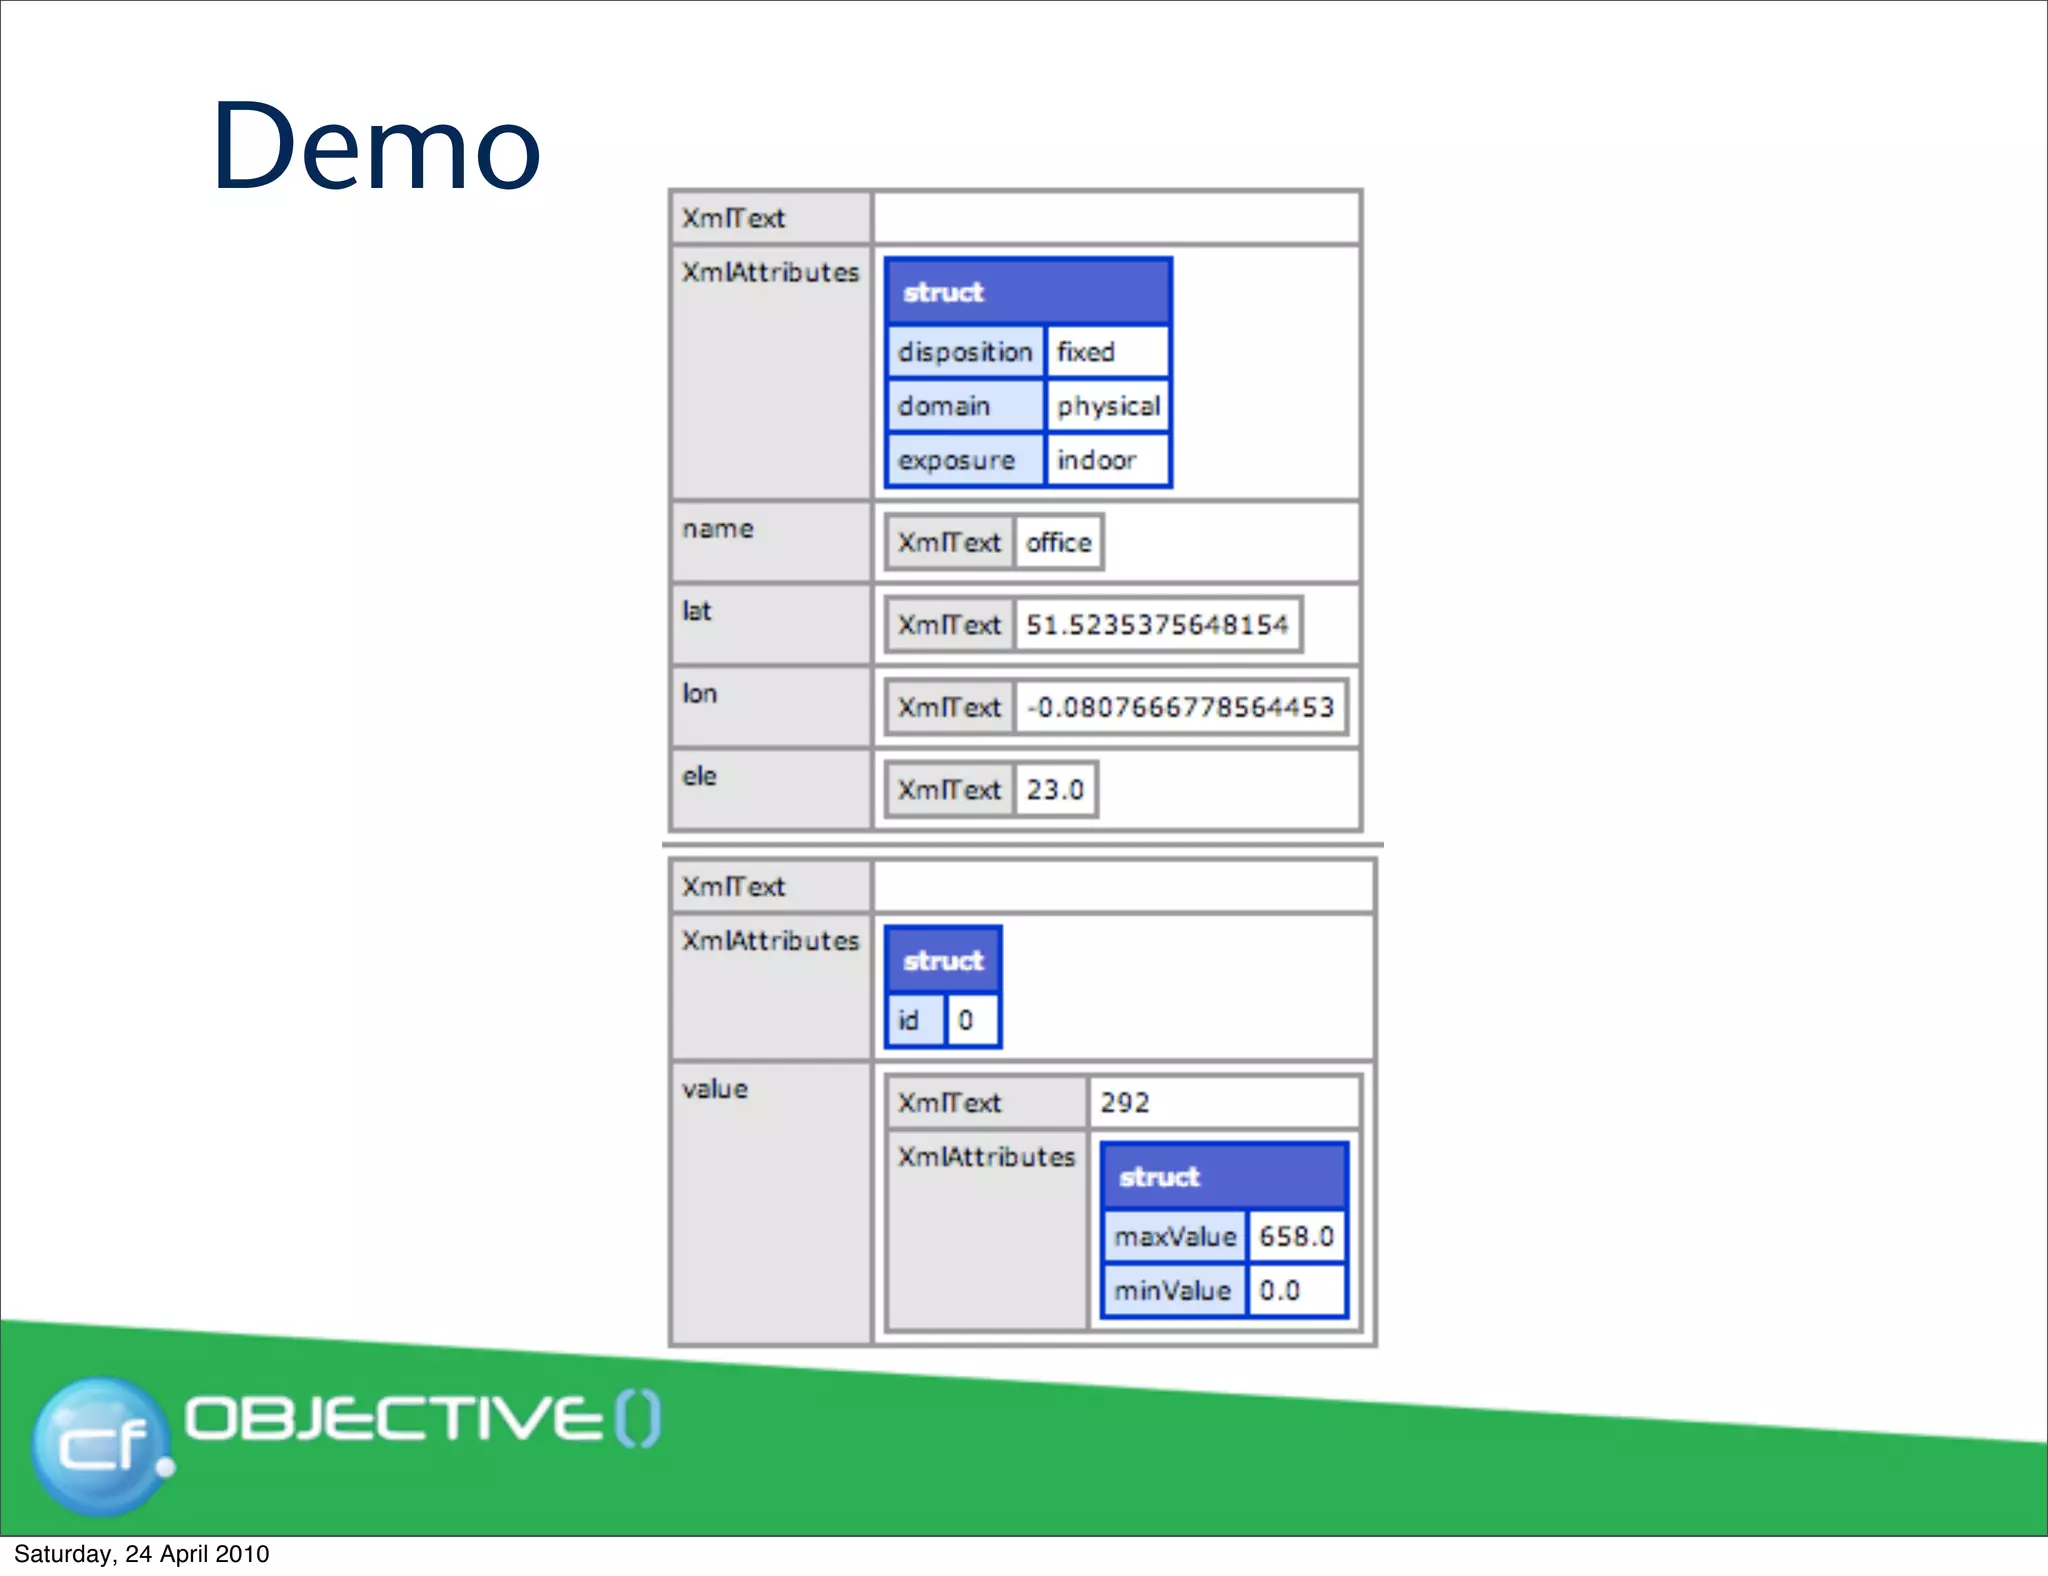
Task: Click the 'office' name value
Action: (1058, 542)
